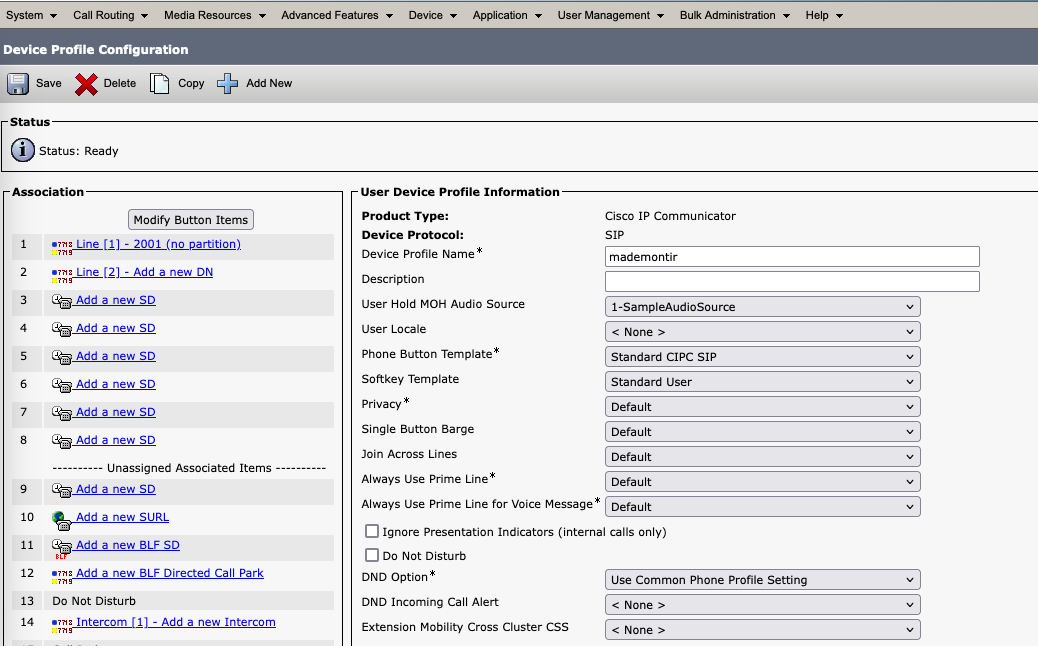Viewport: 1038px width, 646px height.
Task: Click the Modify Button Items button
Action: 191,220
